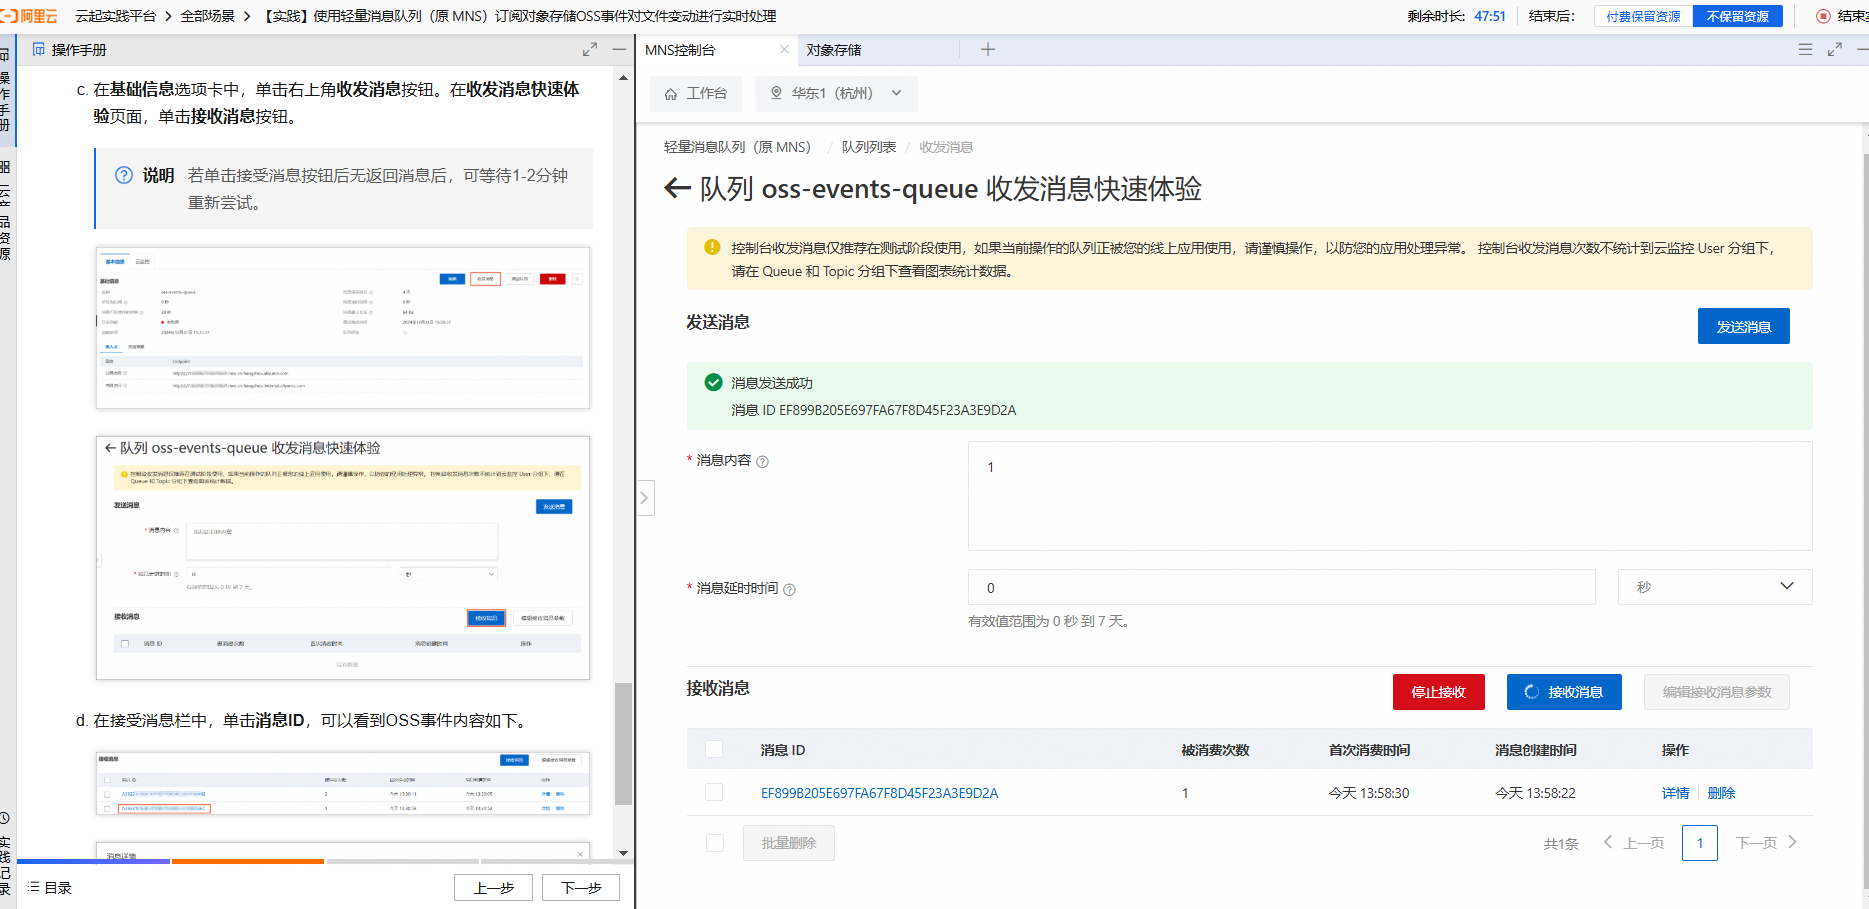Click 删除 for the received message
The height and width of the screenshot is (909, 1869).
tap(1722, 793)
